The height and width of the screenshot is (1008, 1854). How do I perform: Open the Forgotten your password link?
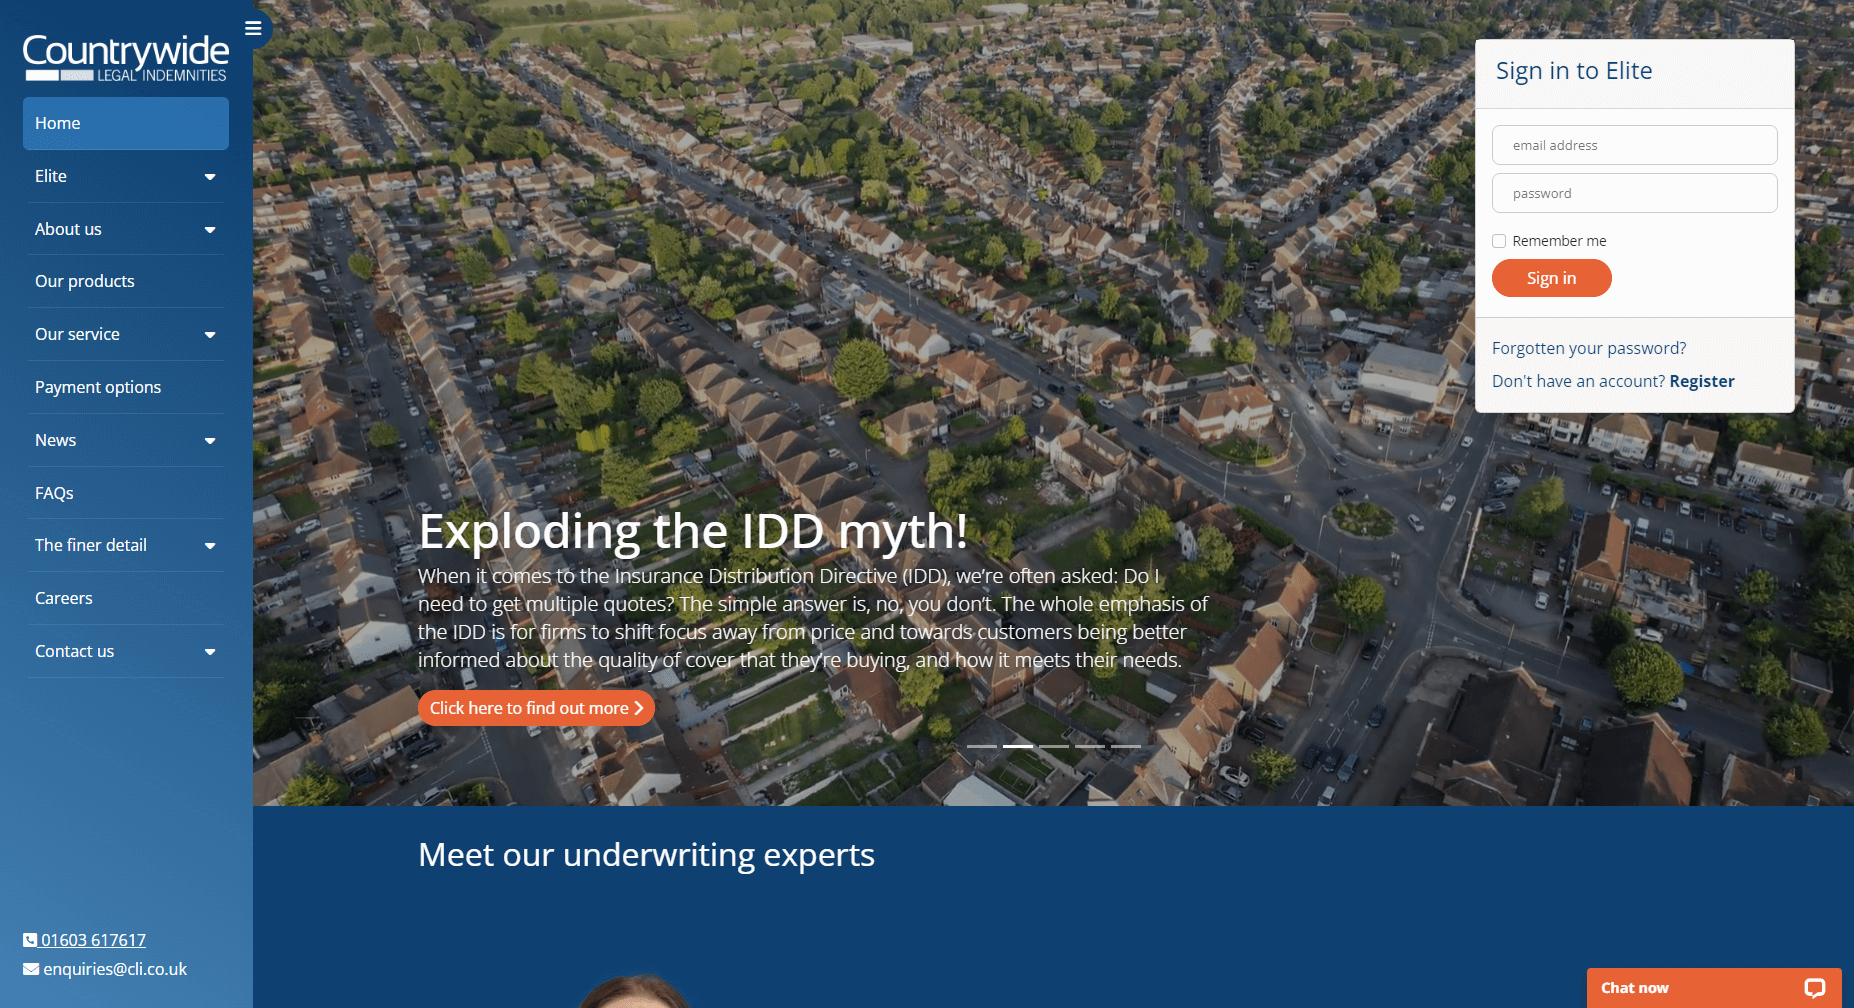click(1588, 348)
